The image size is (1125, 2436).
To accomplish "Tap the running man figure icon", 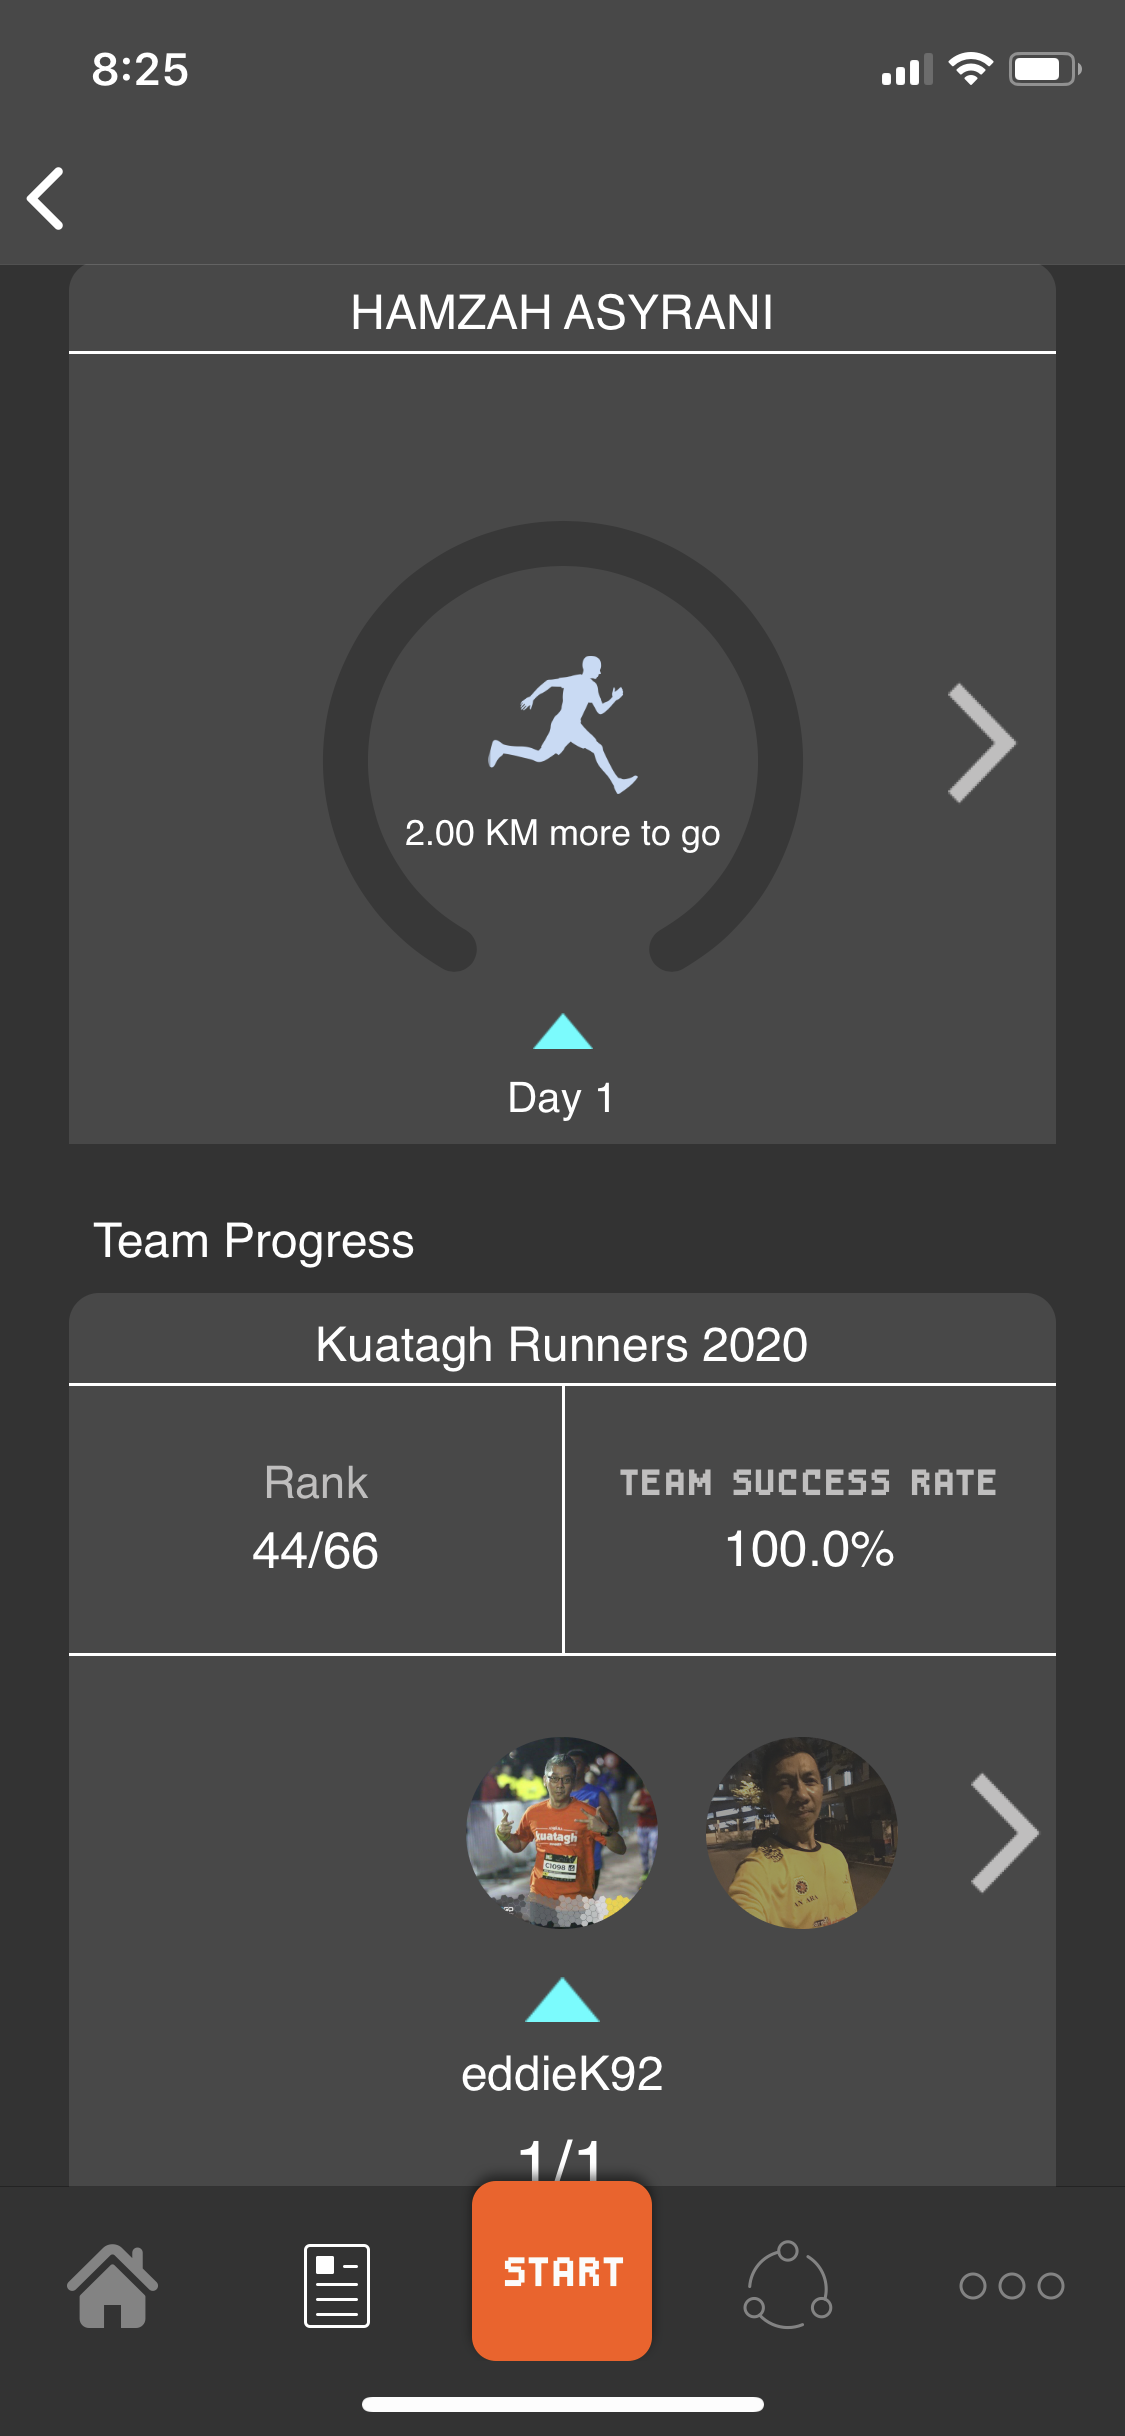I will pyautogui.click(x=562, y=725).
